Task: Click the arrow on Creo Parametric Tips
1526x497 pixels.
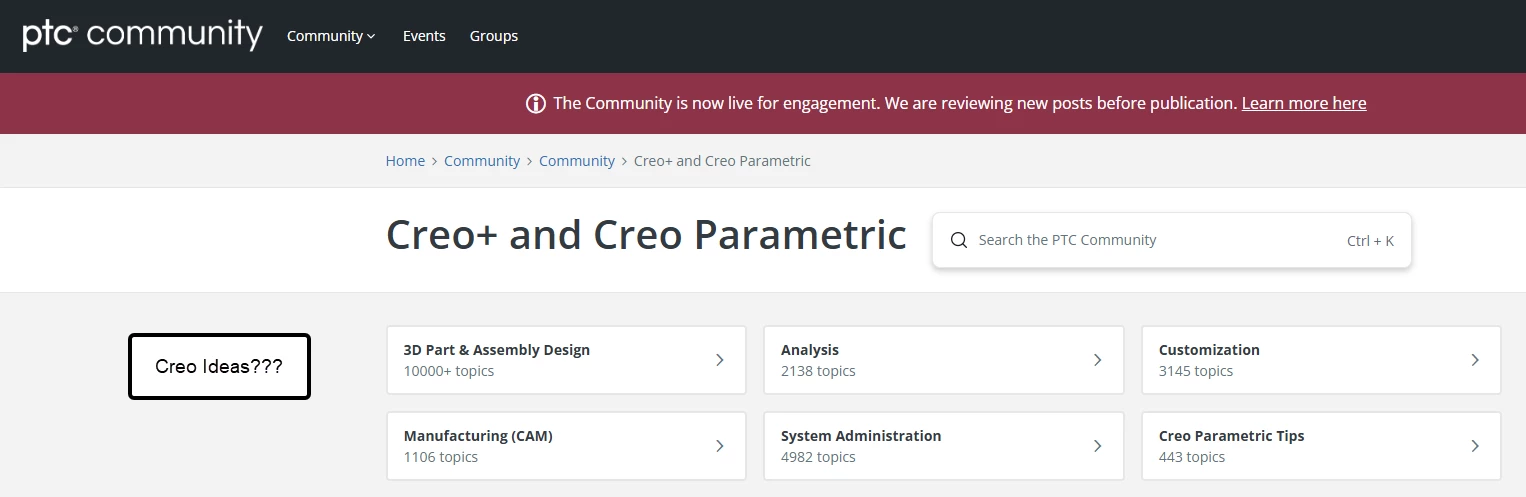Action: pos(1475,446)
